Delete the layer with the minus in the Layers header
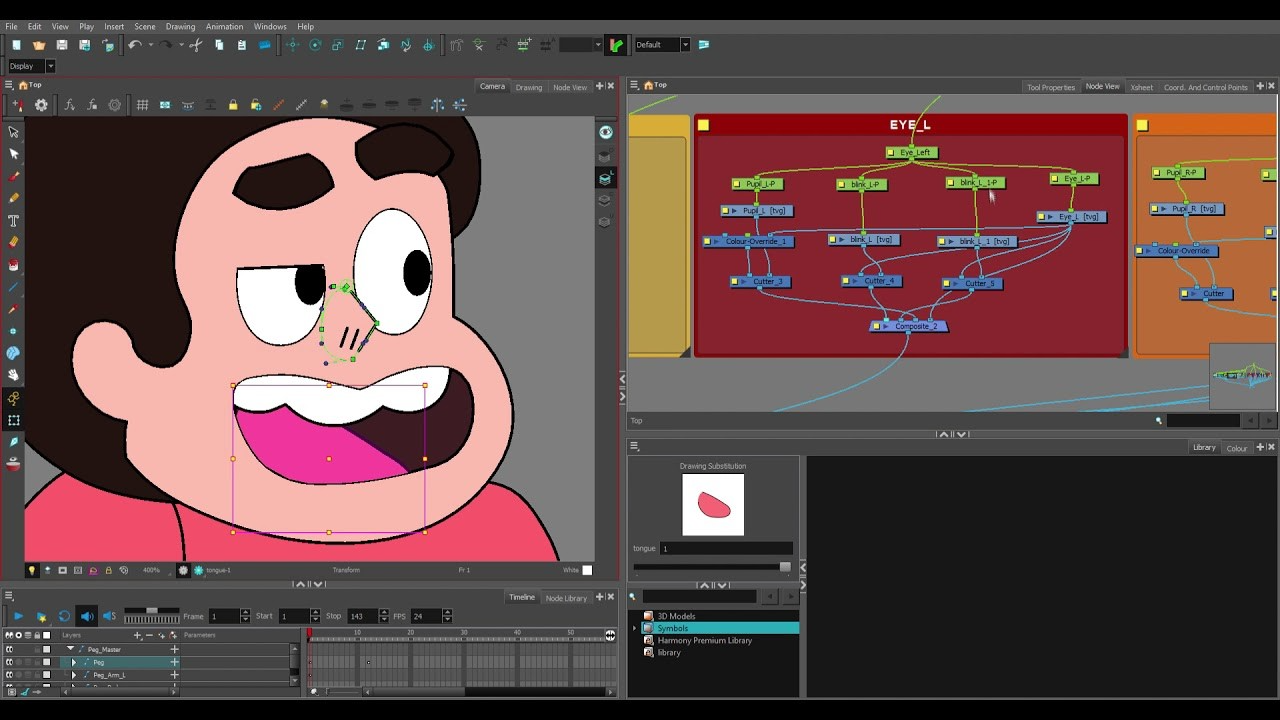The image size is (1280, 720). 149,635
